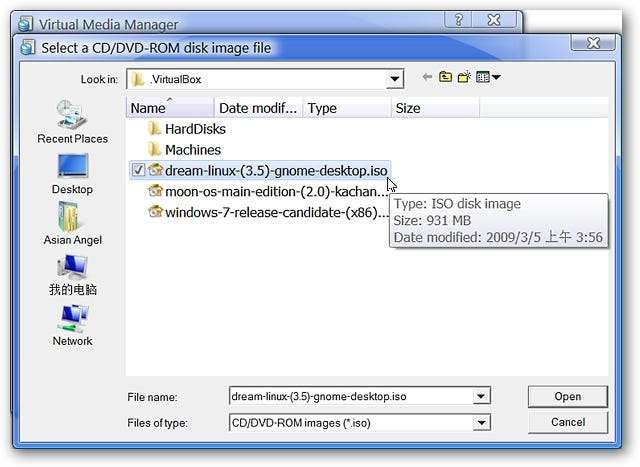
Task: Create a new folder icon
Action: click(x=464, y=77)
